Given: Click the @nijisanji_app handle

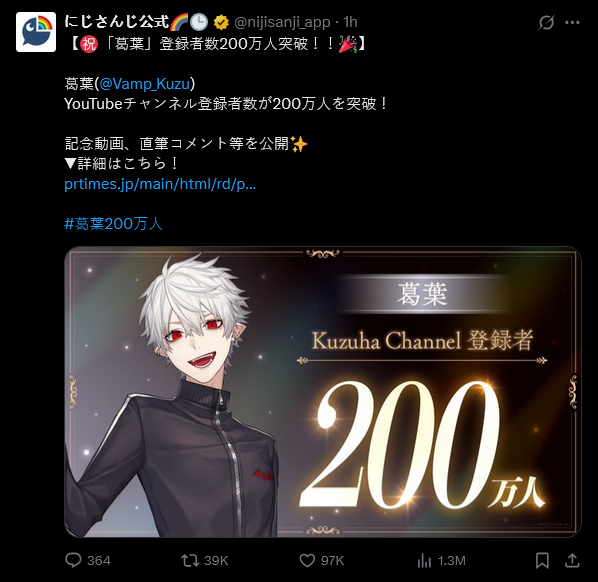Looking at the screenshot, I should (x=282, y=23).
